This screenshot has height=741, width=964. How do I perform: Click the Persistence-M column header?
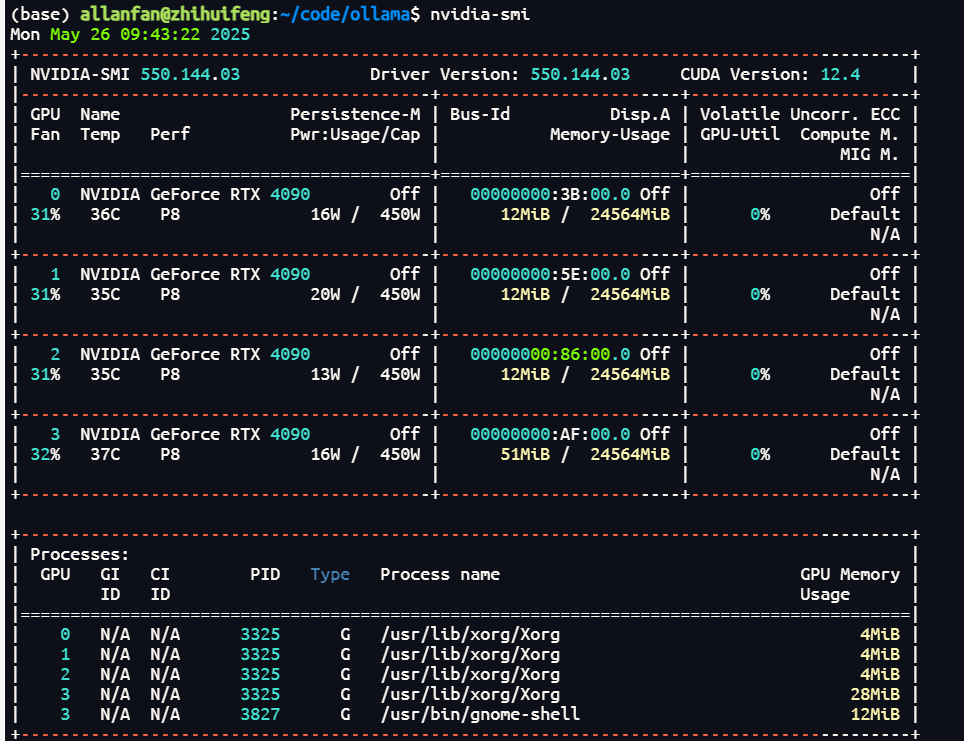(355, 114)
